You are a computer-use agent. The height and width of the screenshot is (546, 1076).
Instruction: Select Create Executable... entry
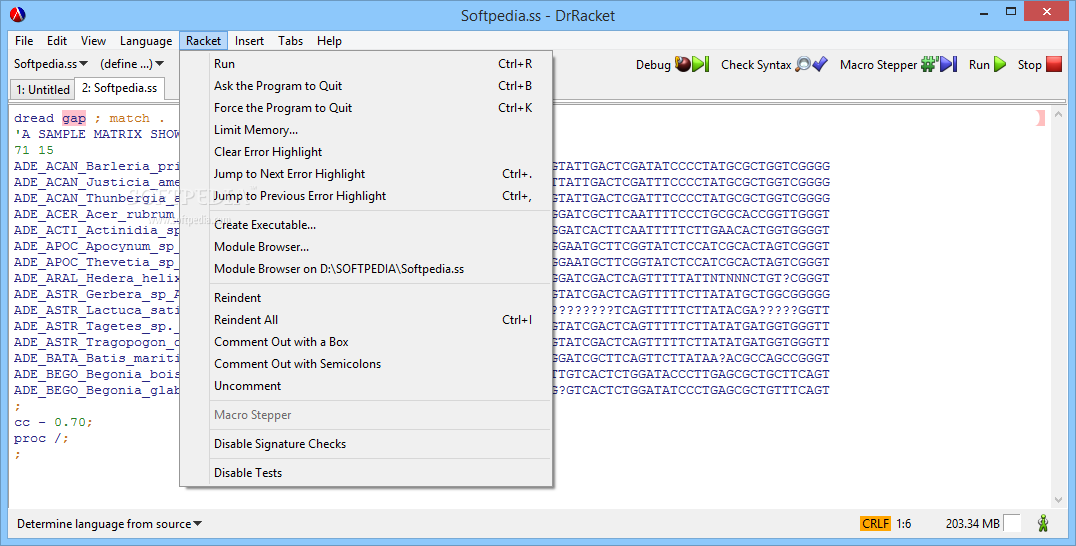pyautogui.click(x=366, y=224)
